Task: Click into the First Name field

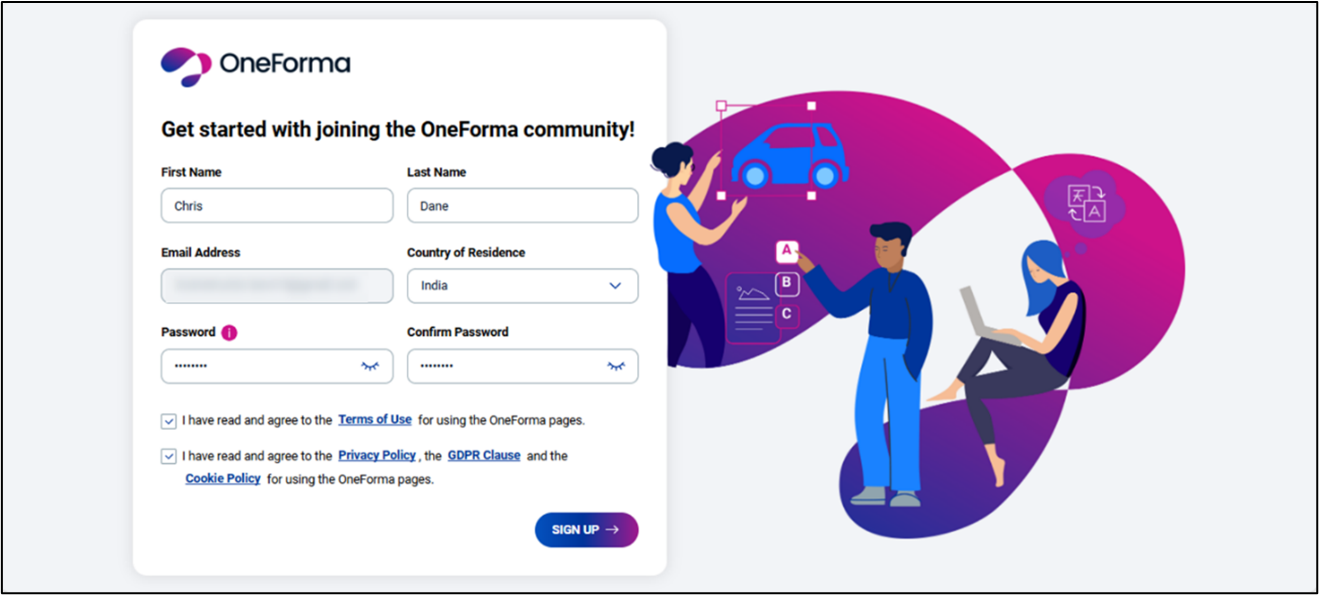Action: (x=277, y=206)
